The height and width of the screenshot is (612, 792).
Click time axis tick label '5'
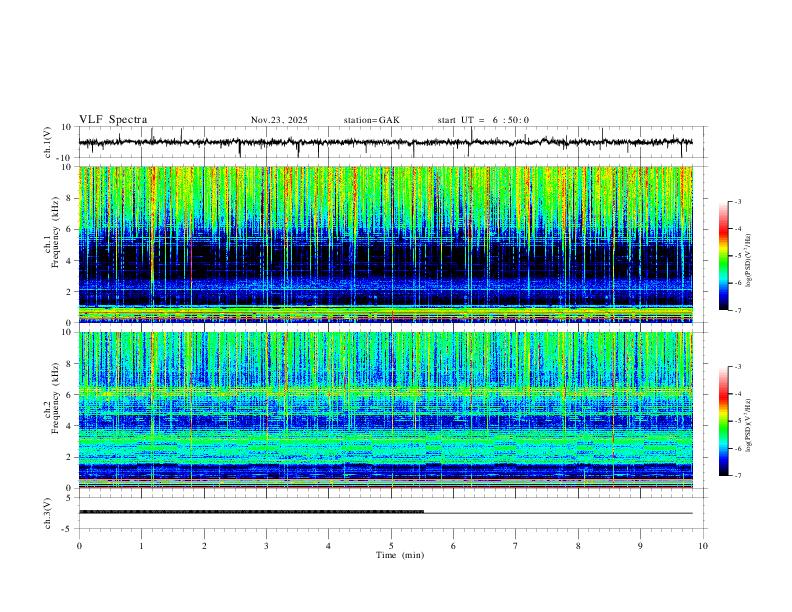(391, 546)
